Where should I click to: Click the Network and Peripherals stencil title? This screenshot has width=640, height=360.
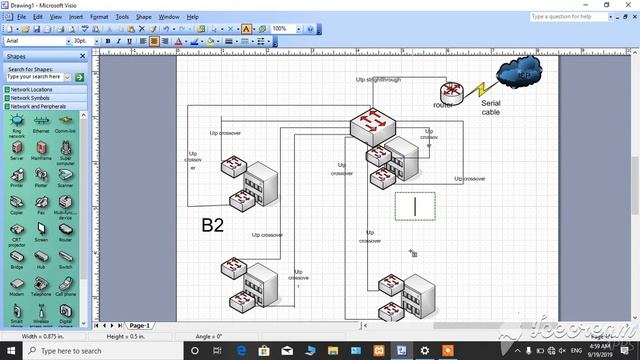[x=45, y=107]
